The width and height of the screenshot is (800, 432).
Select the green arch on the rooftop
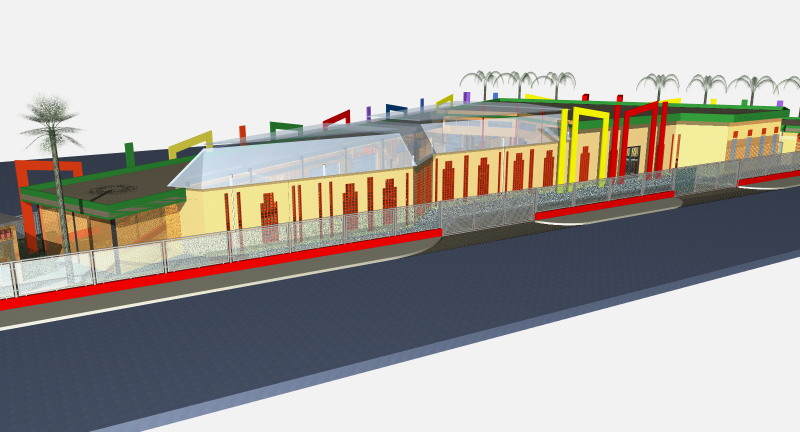point(286,126)
